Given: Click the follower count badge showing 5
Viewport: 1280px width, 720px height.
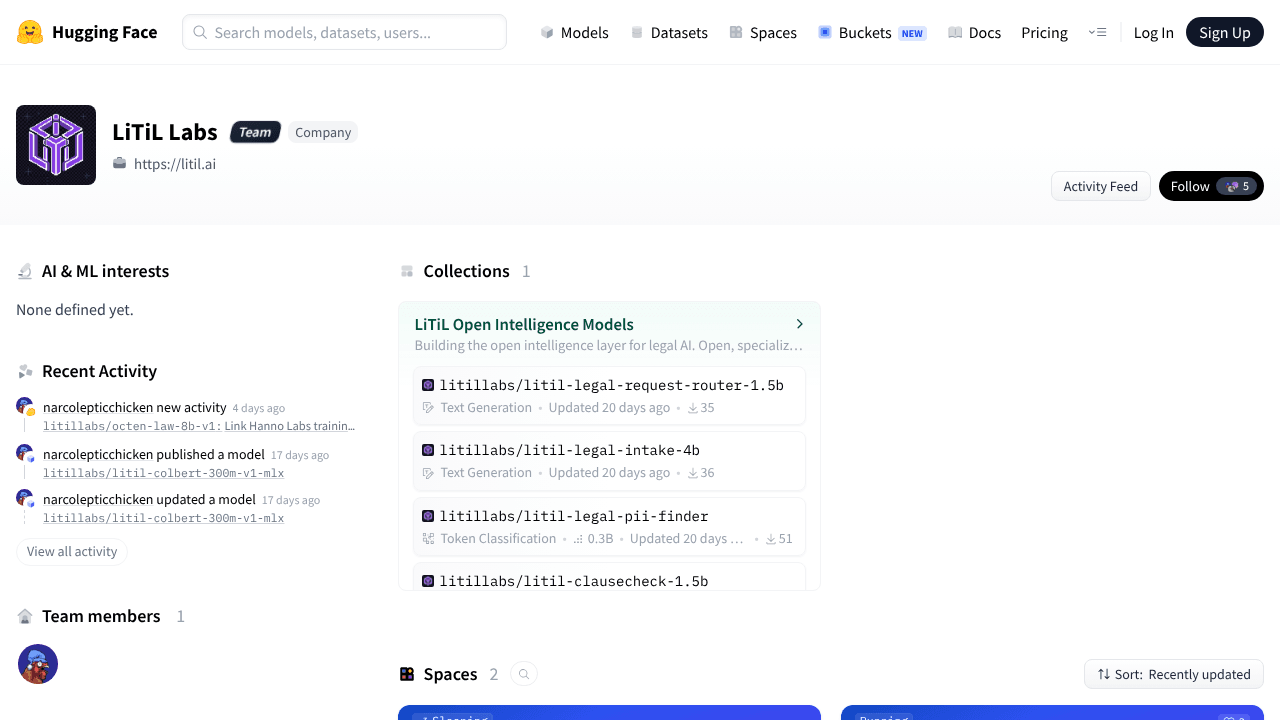Looking at the screenshot, I should (1237, 186).
